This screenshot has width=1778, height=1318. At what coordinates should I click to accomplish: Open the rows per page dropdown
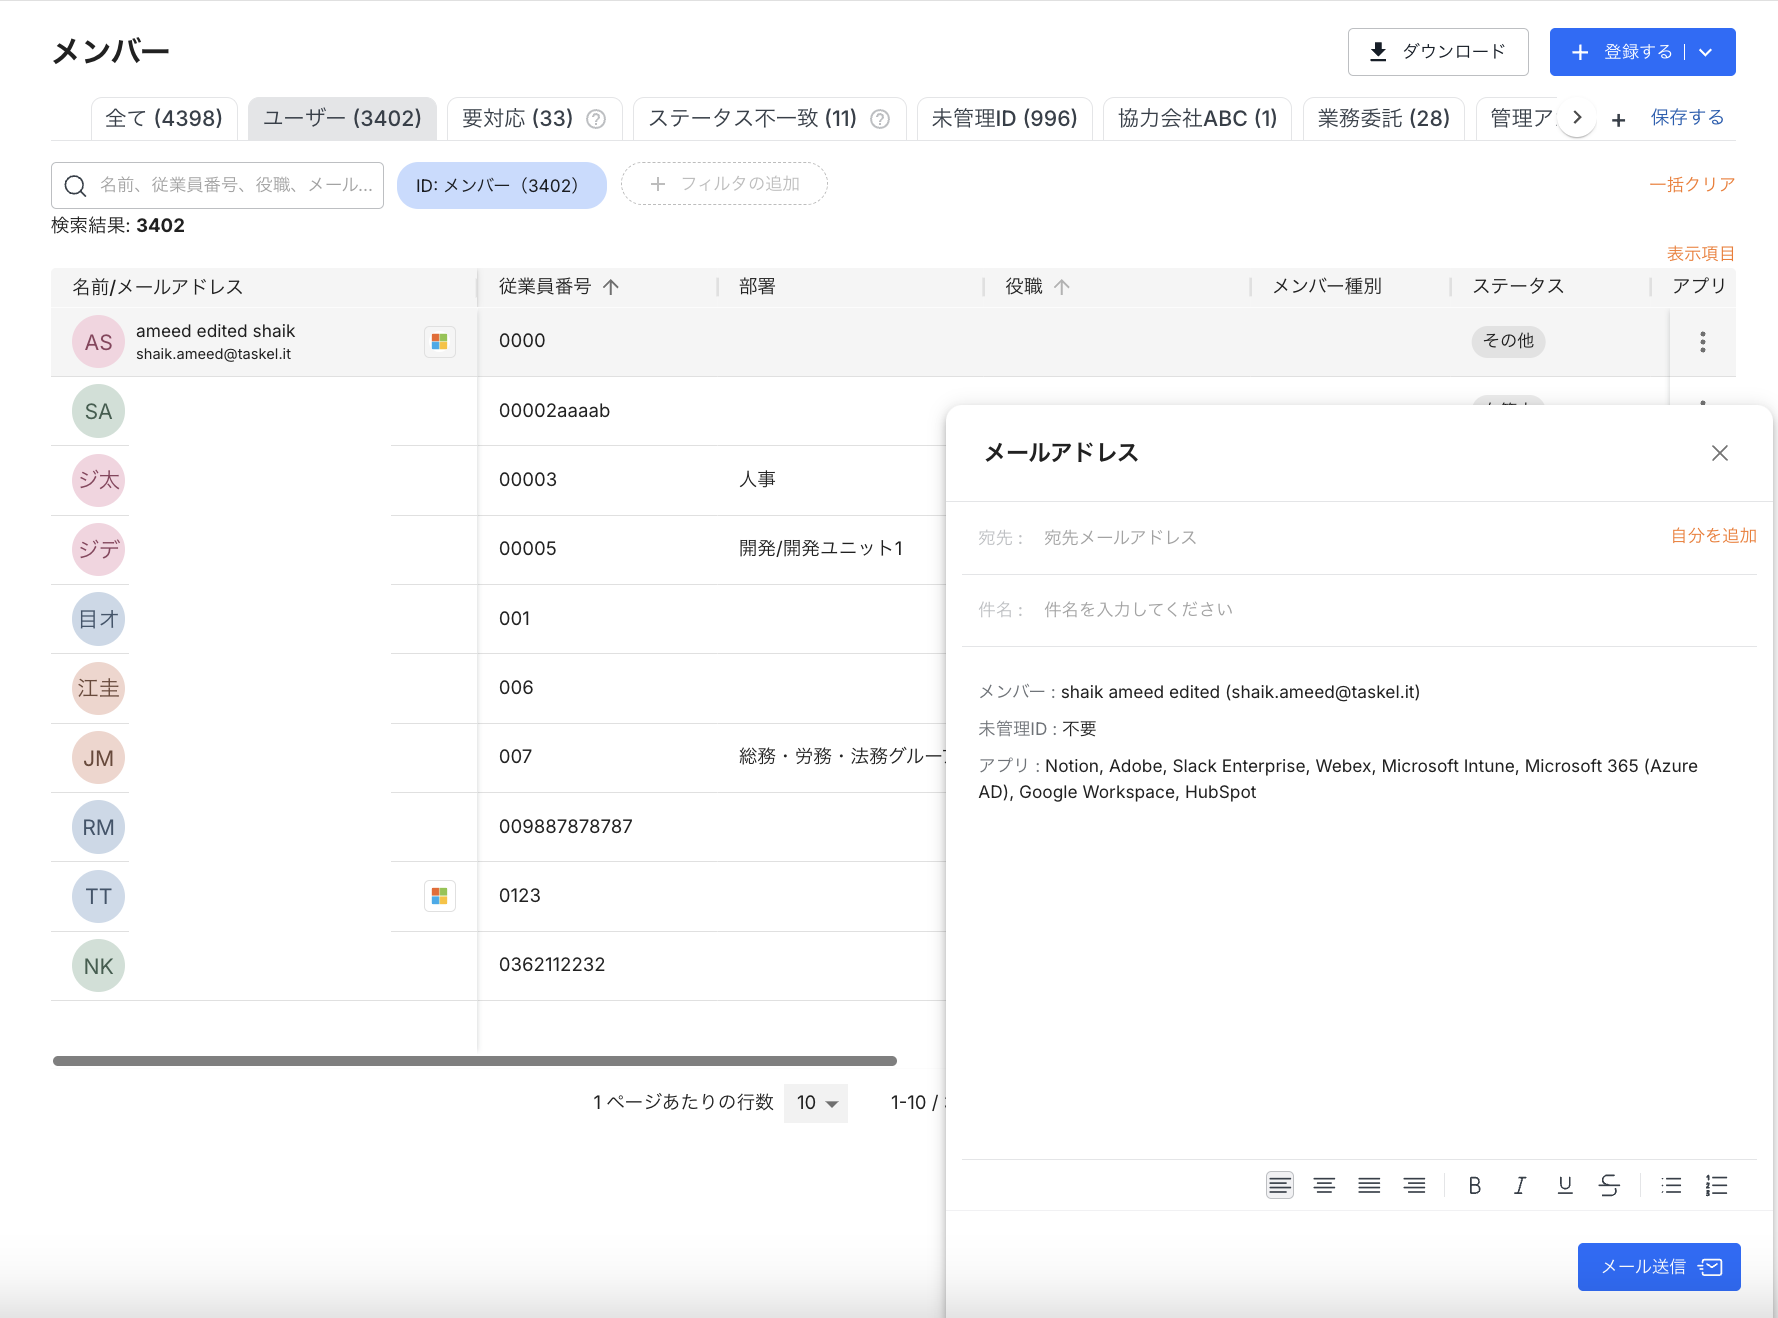tap(816, 1103)
